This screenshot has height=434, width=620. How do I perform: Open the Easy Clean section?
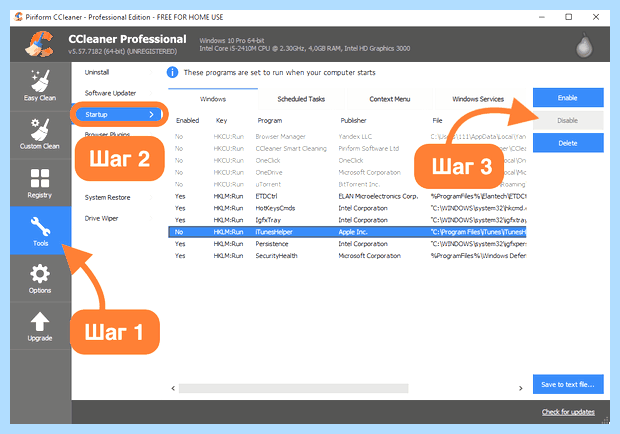(40, 86)
